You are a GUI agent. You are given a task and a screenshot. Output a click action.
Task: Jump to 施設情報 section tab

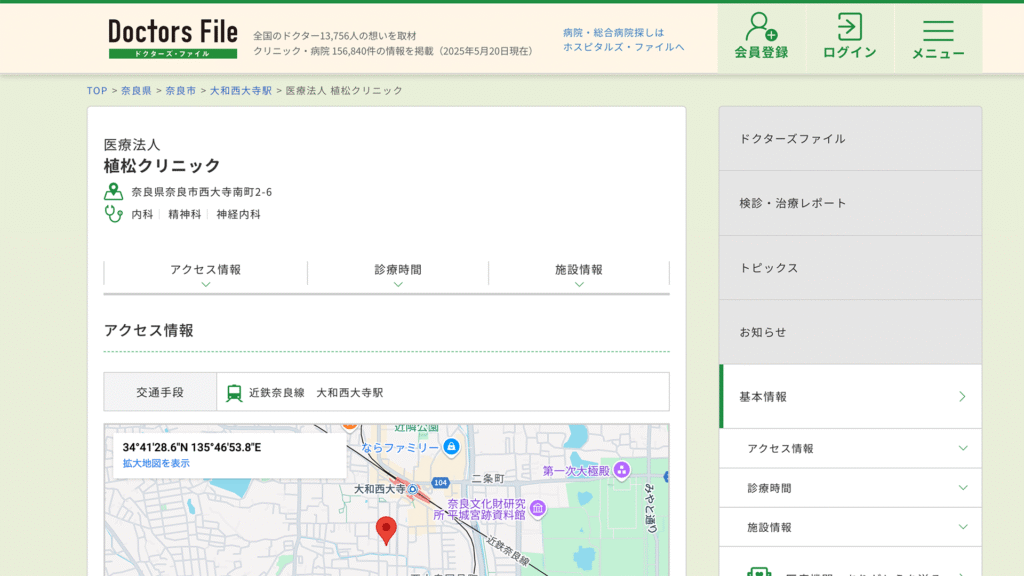pyautogui.click(x=579, y=272)
